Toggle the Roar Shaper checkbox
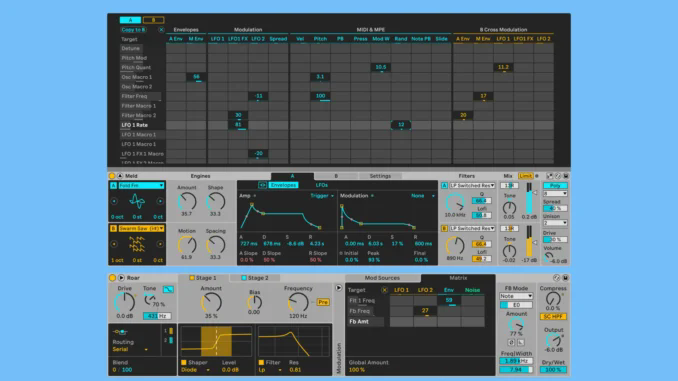Screen dimensions: 678x381 (x=184, y=362)
